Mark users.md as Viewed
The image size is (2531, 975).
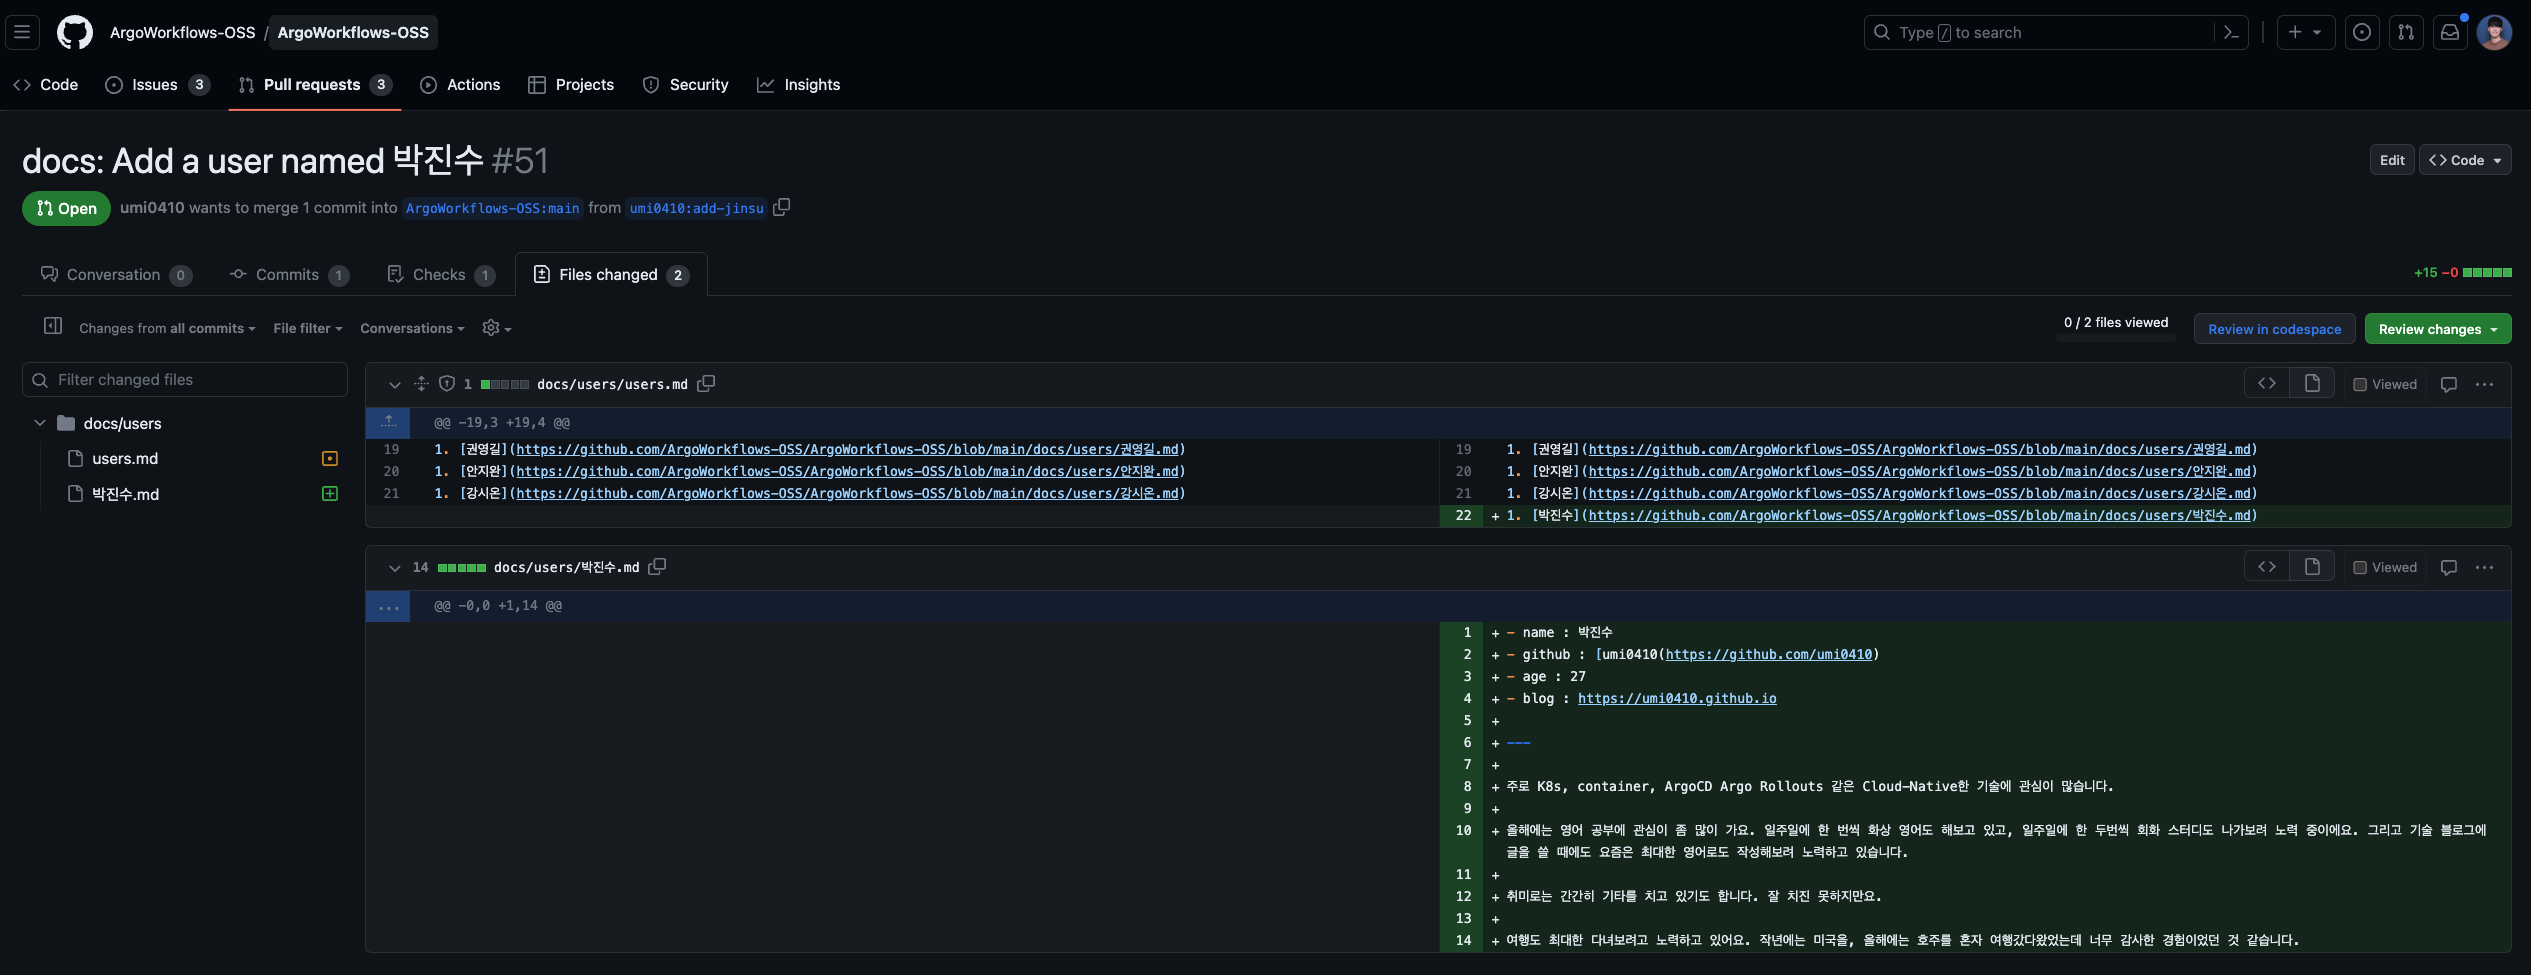2385,384
